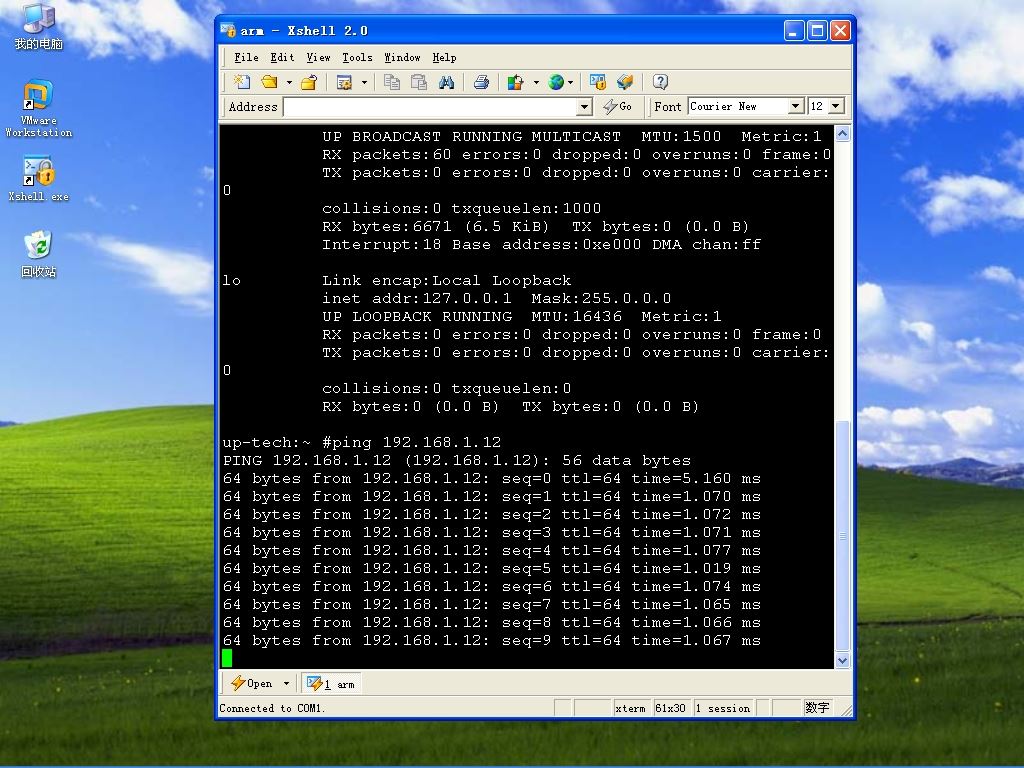
Task: Click the Xshell title bar application icon
Action: 228,30
